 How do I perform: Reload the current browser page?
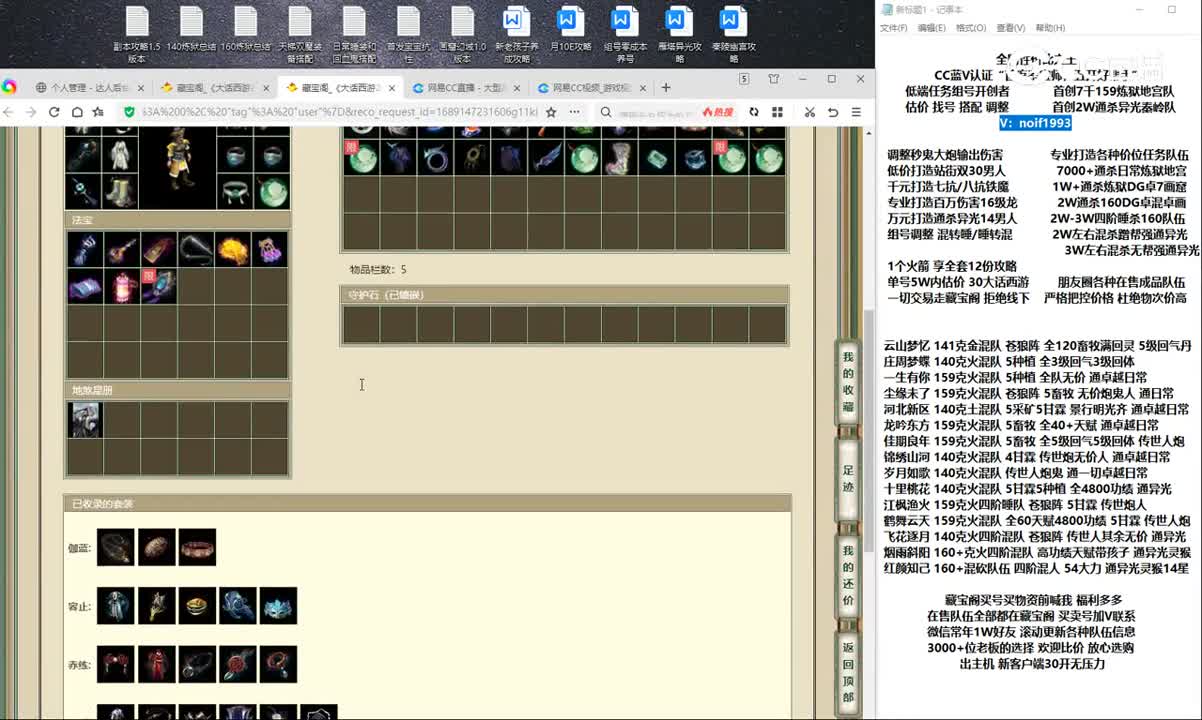54,112
